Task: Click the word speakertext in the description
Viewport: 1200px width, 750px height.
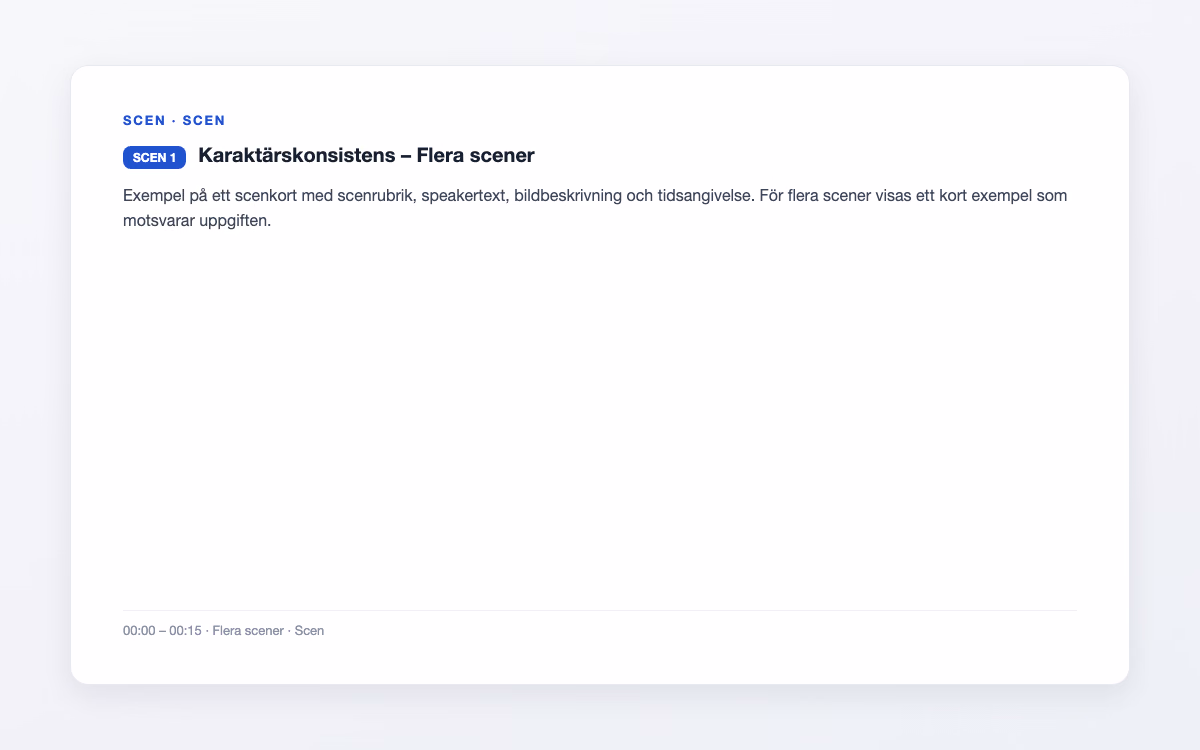Action: 465,195
